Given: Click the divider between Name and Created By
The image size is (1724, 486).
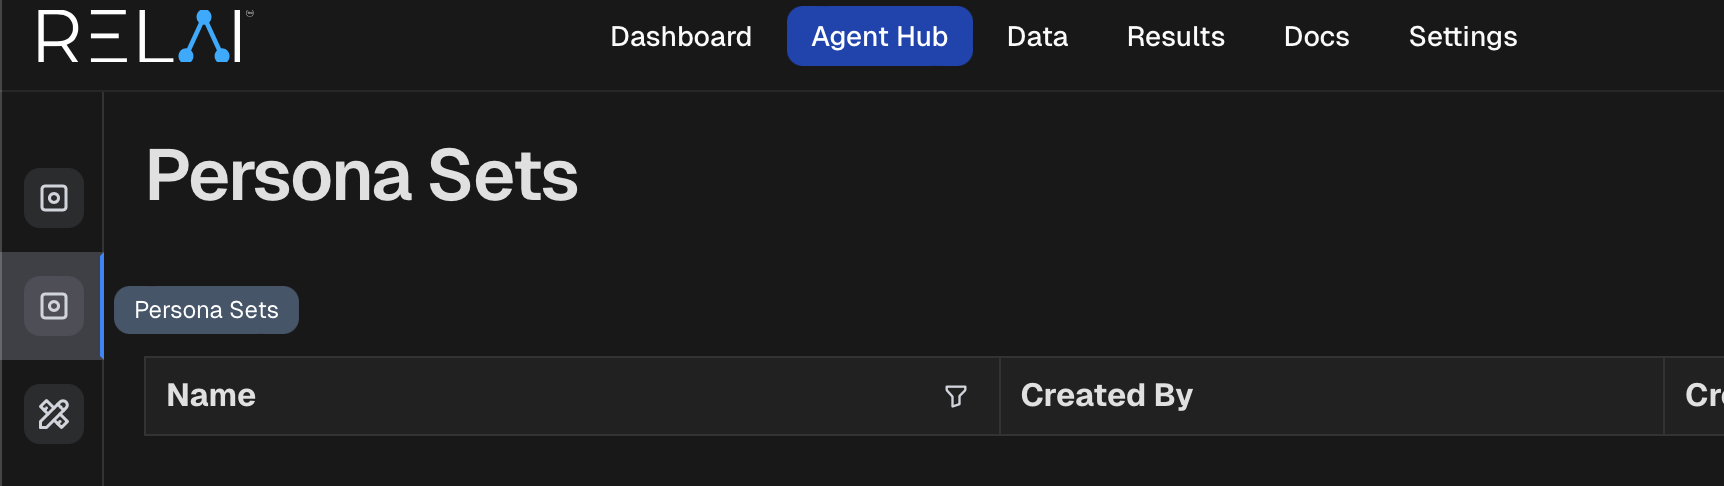Looking at the screenshot, I should point(1000,396).
